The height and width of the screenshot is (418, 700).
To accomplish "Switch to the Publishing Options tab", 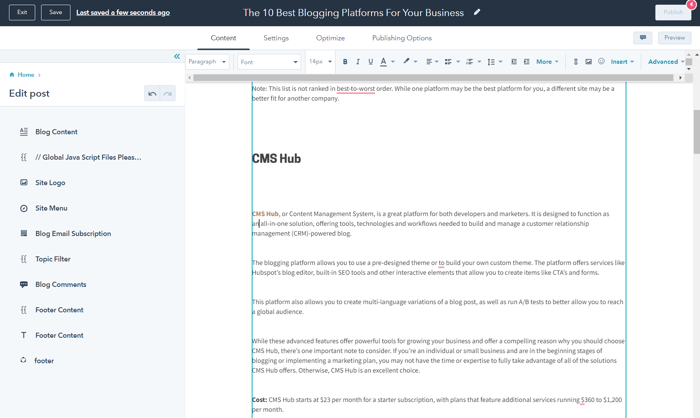I will click(x=402, y=38).
